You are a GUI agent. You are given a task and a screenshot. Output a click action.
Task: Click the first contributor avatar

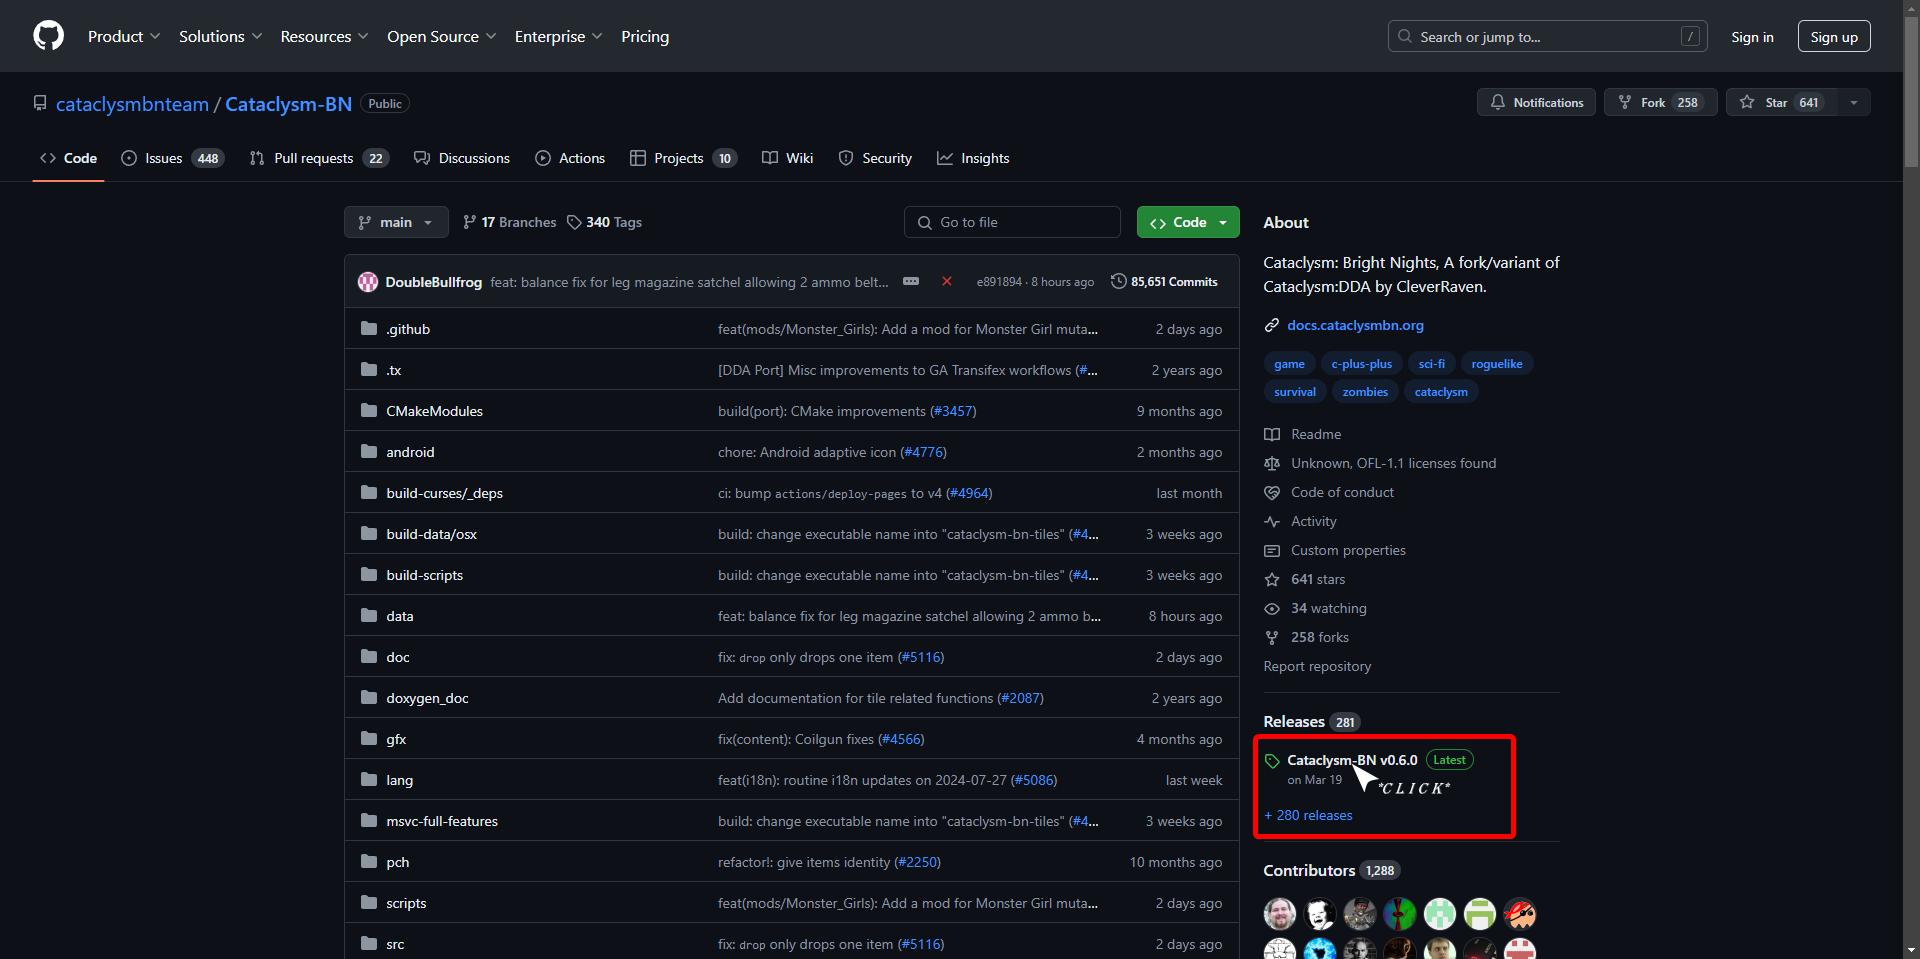tap(1280, 914)
